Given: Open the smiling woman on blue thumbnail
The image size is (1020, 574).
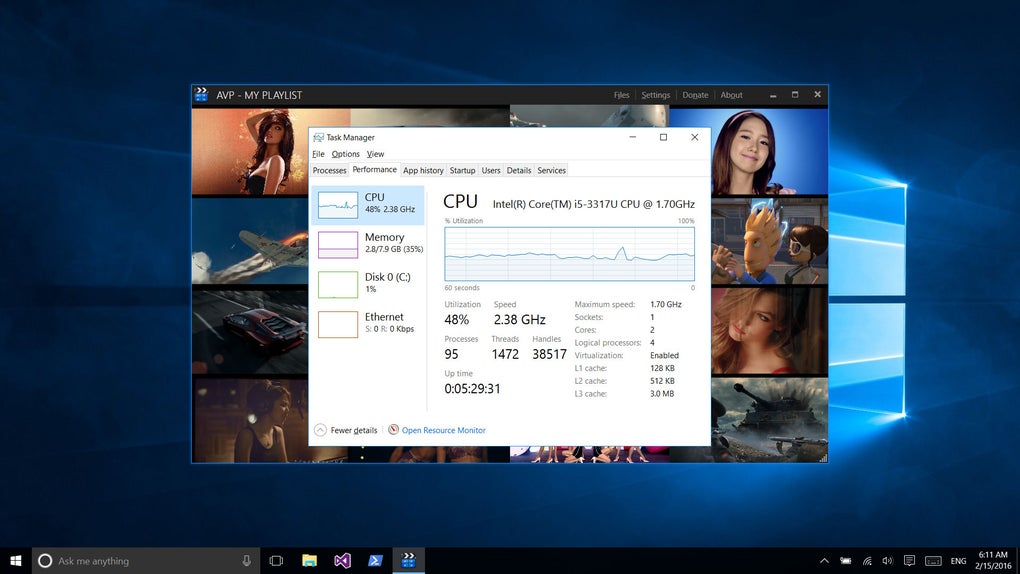Looking at the screenshot, I should coord(770,152).
